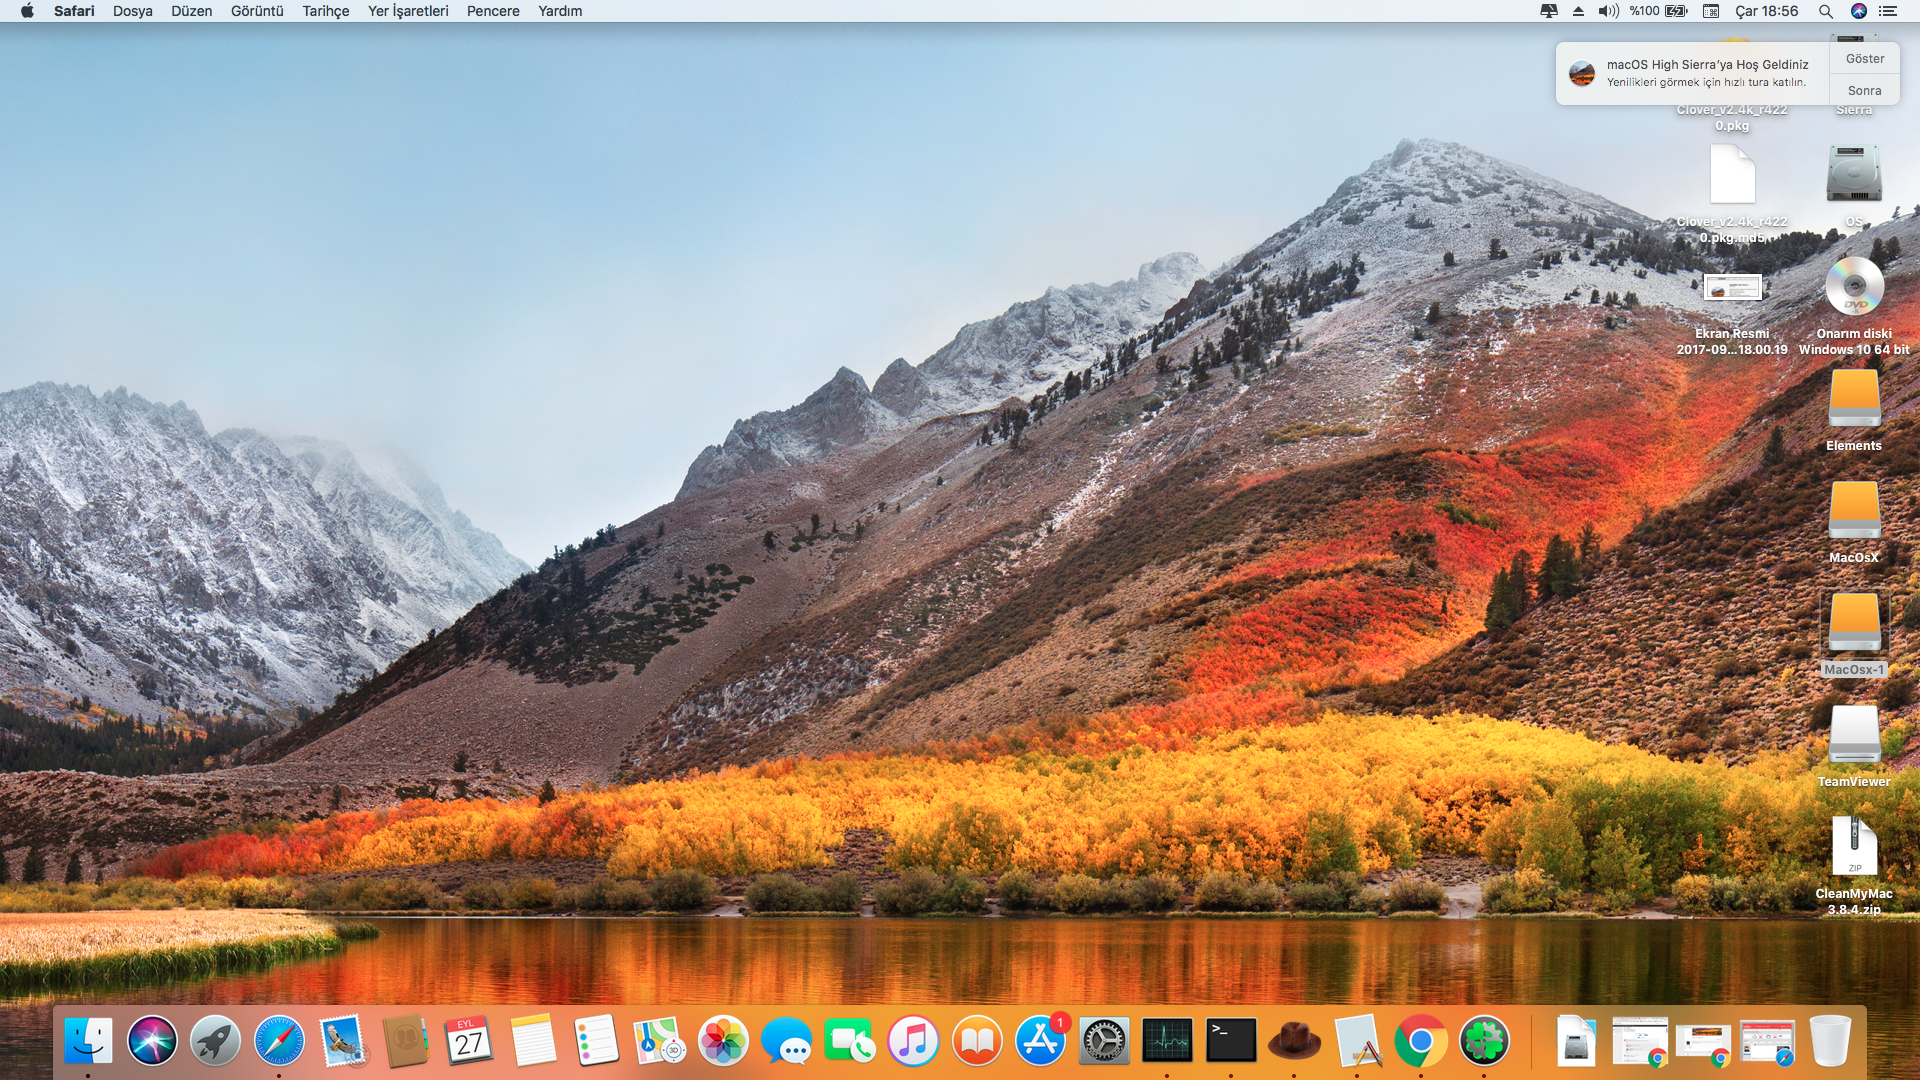Open Terminal from the dock
This screenshot has width=1920, height=1080.
pos(1231,1041)
